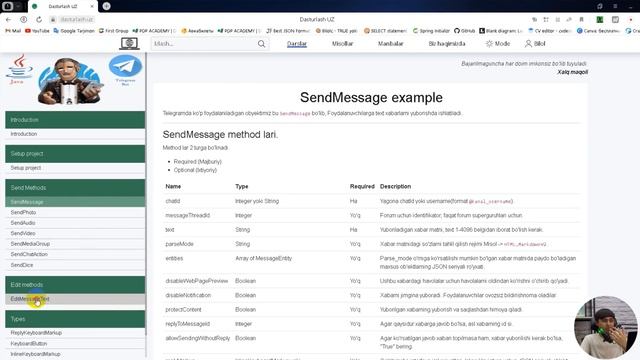Click the SendMessage example heading
Screen dimensions: 640x360
click(x=371, y=98)
